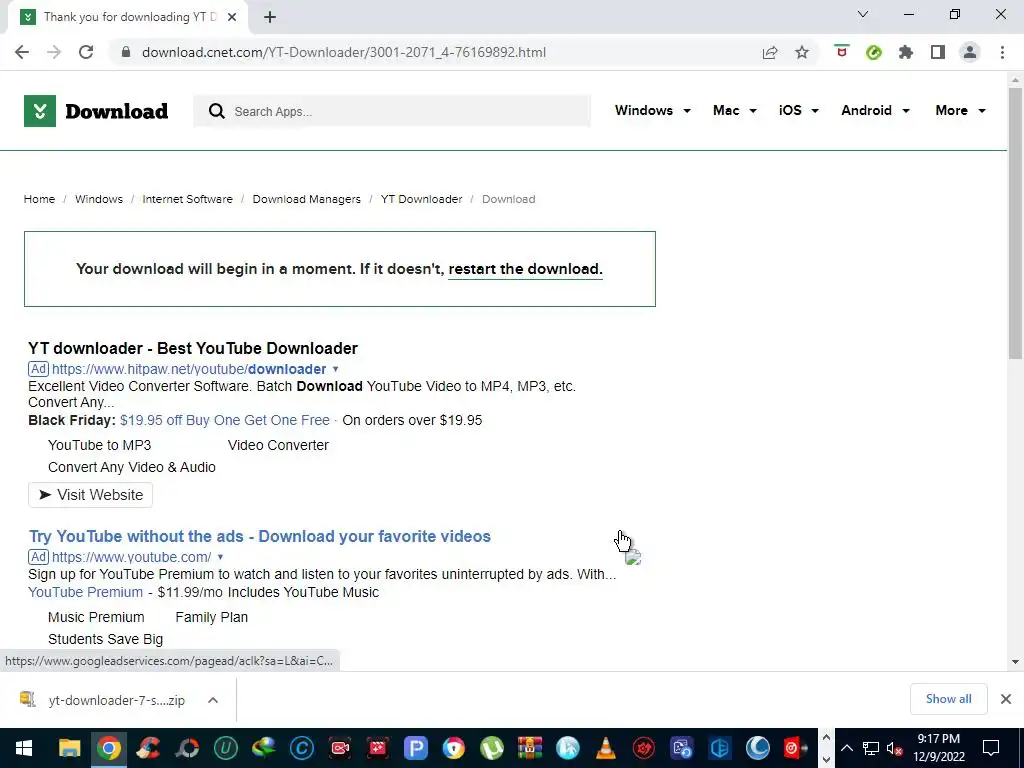Go back to the previous page

pos(22,52)
